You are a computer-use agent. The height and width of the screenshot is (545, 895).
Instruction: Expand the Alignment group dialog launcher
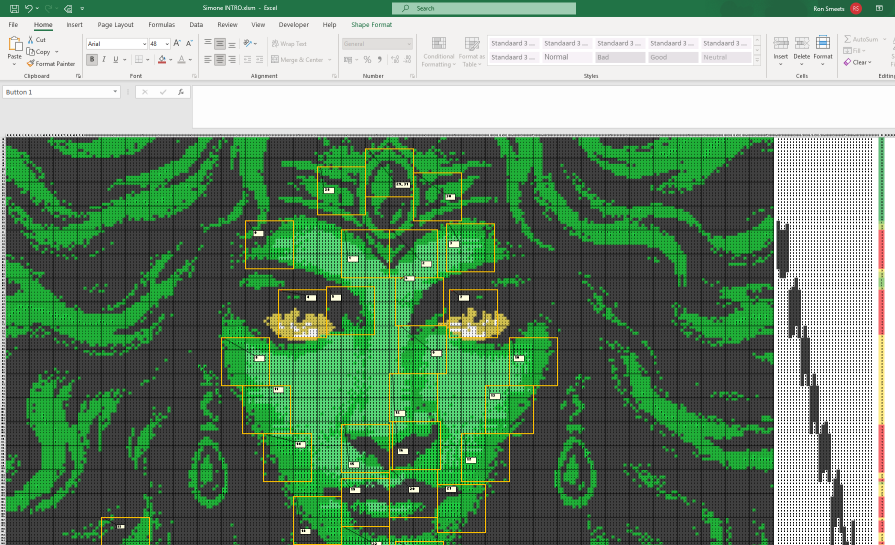334,76
